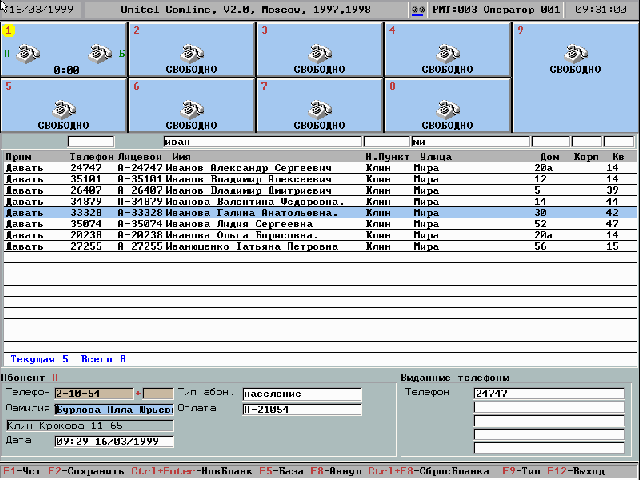The height and width of the screenshot is (480, 640).
Task: Click the telephone icon in line 2
Action: coord(192,53)
